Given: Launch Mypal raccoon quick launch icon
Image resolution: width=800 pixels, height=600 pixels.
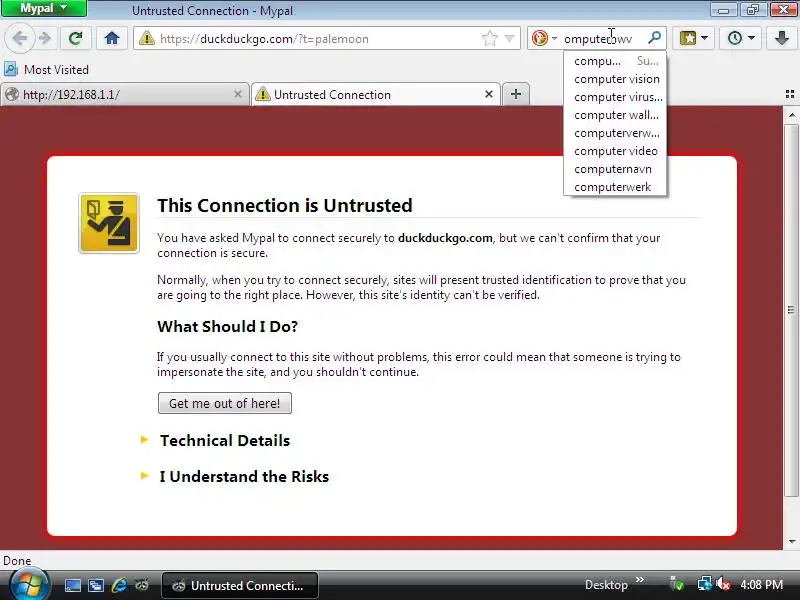Looking at the screenshot, I should coord(142,585).
